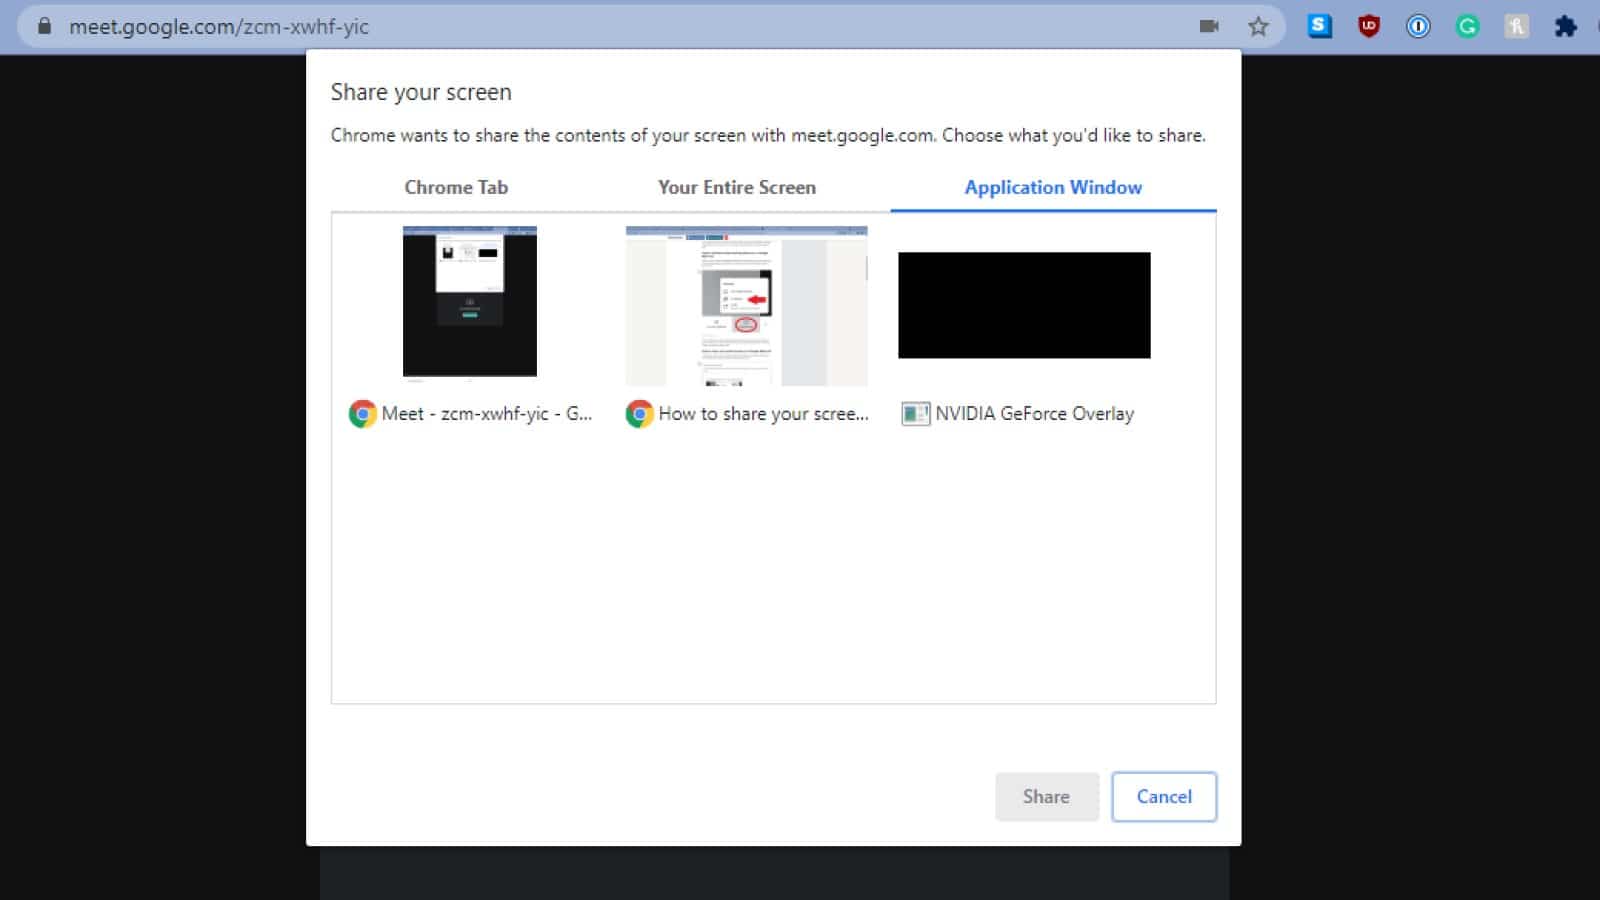Image resolution: width=1600 pixels, height=900 pixels.
Task: Open the grey extension icon beside Grammarly
Action: 1516,27
